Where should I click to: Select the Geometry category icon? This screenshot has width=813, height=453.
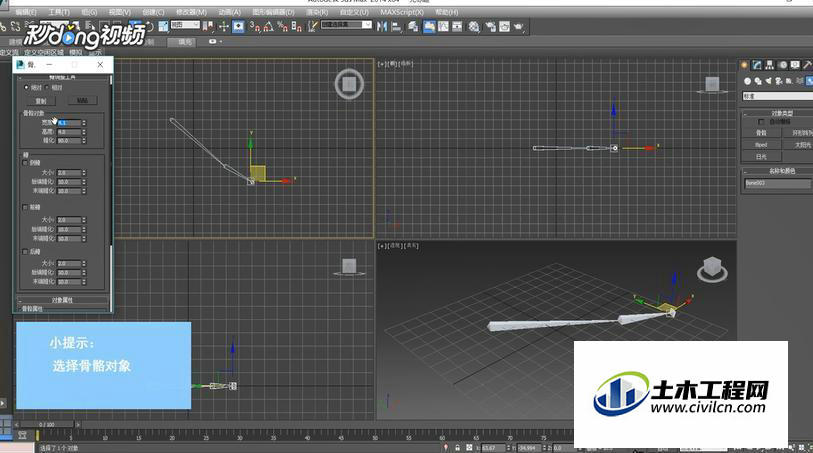[x=747, y=81]
